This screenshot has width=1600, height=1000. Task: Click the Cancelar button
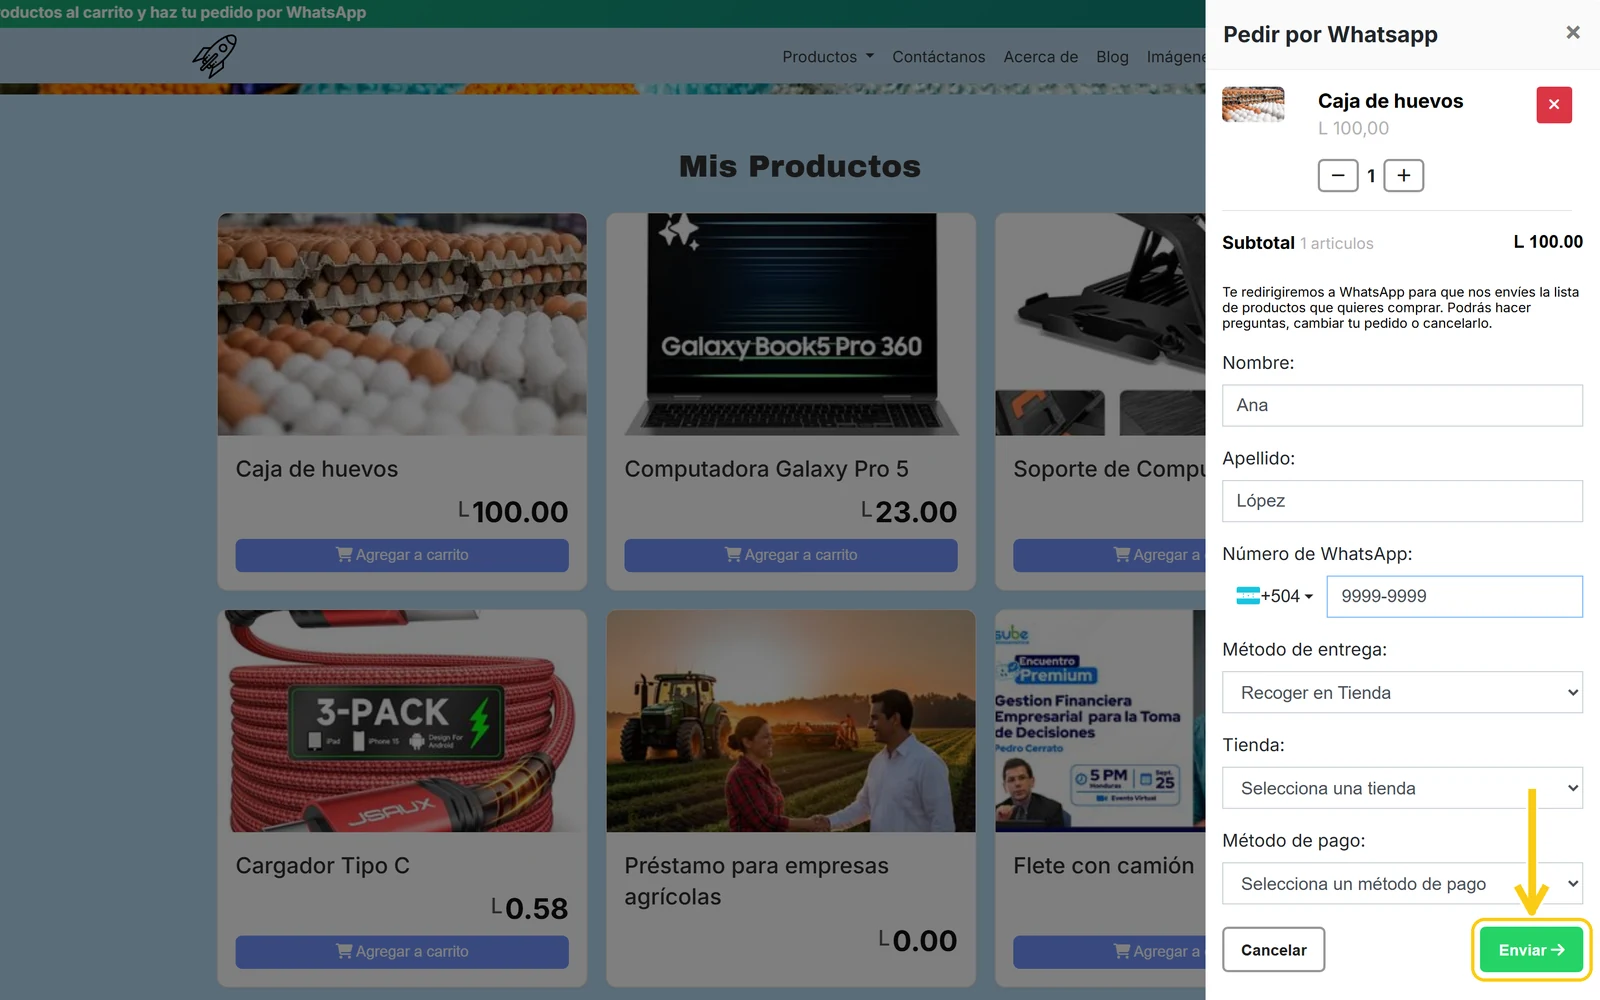click(1273, 950)
